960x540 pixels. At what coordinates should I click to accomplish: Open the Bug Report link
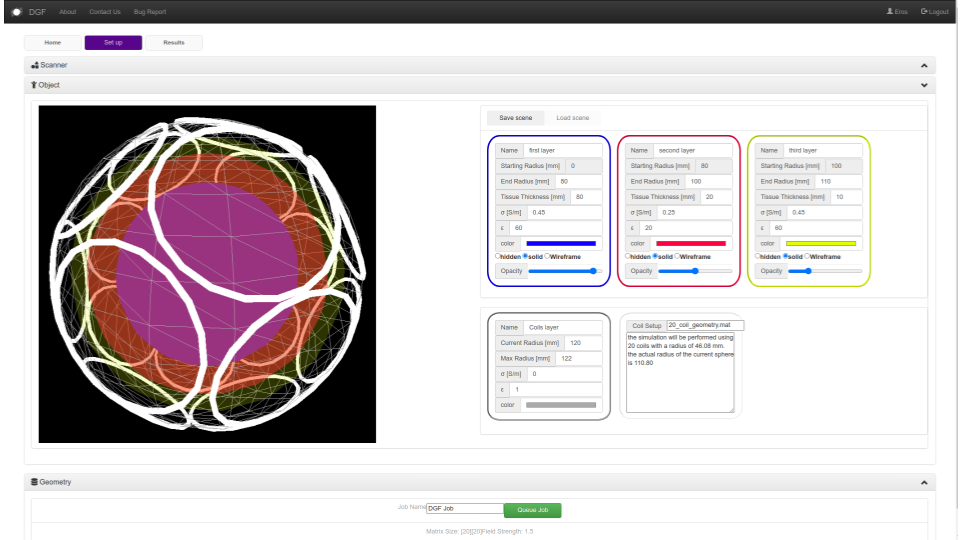[150, 11]
